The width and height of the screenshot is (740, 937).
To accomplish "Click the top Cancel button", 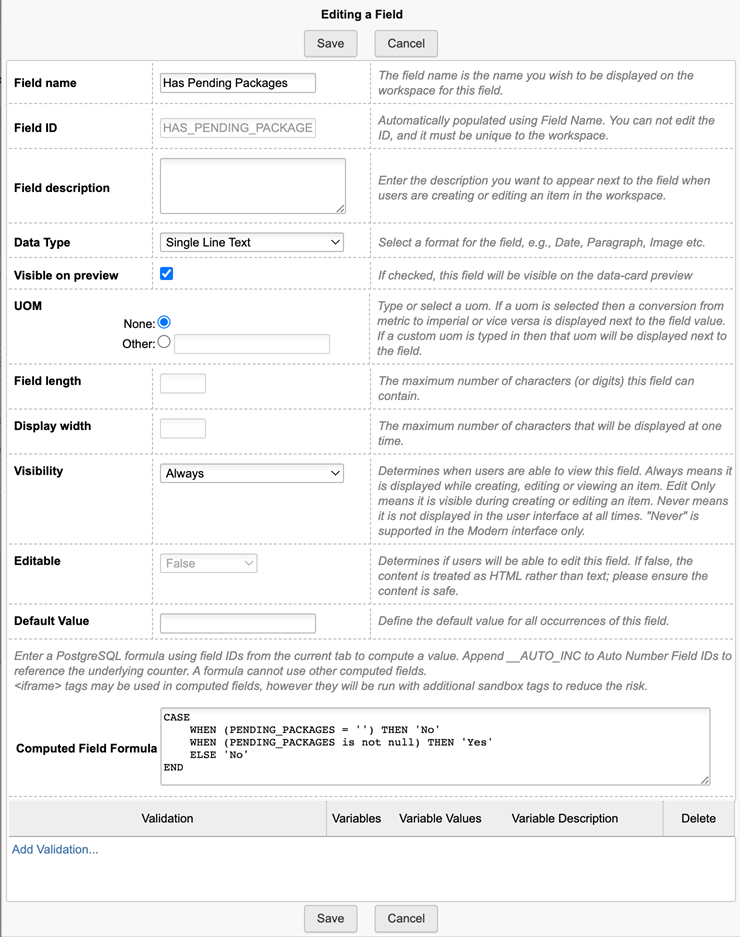I will coord(406,44).
